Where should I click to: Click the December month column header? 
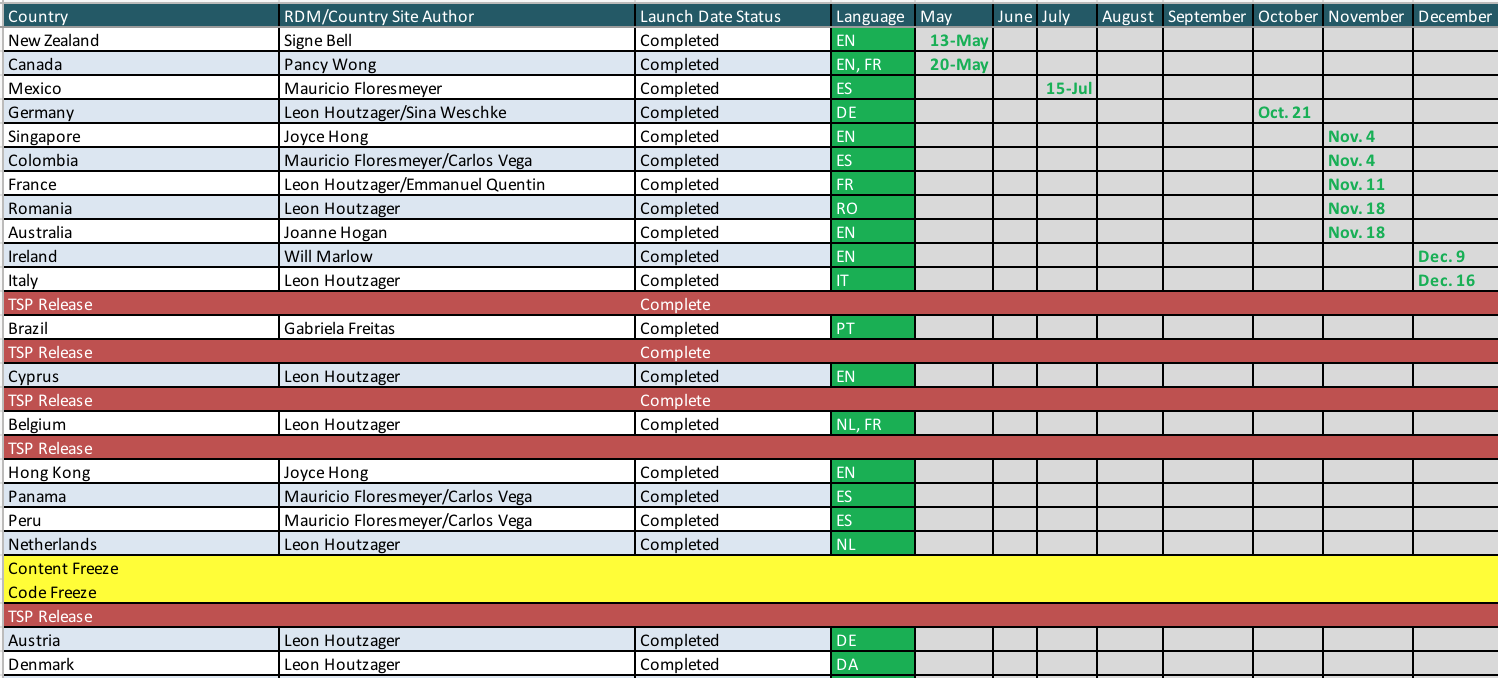pos(1454,16)
